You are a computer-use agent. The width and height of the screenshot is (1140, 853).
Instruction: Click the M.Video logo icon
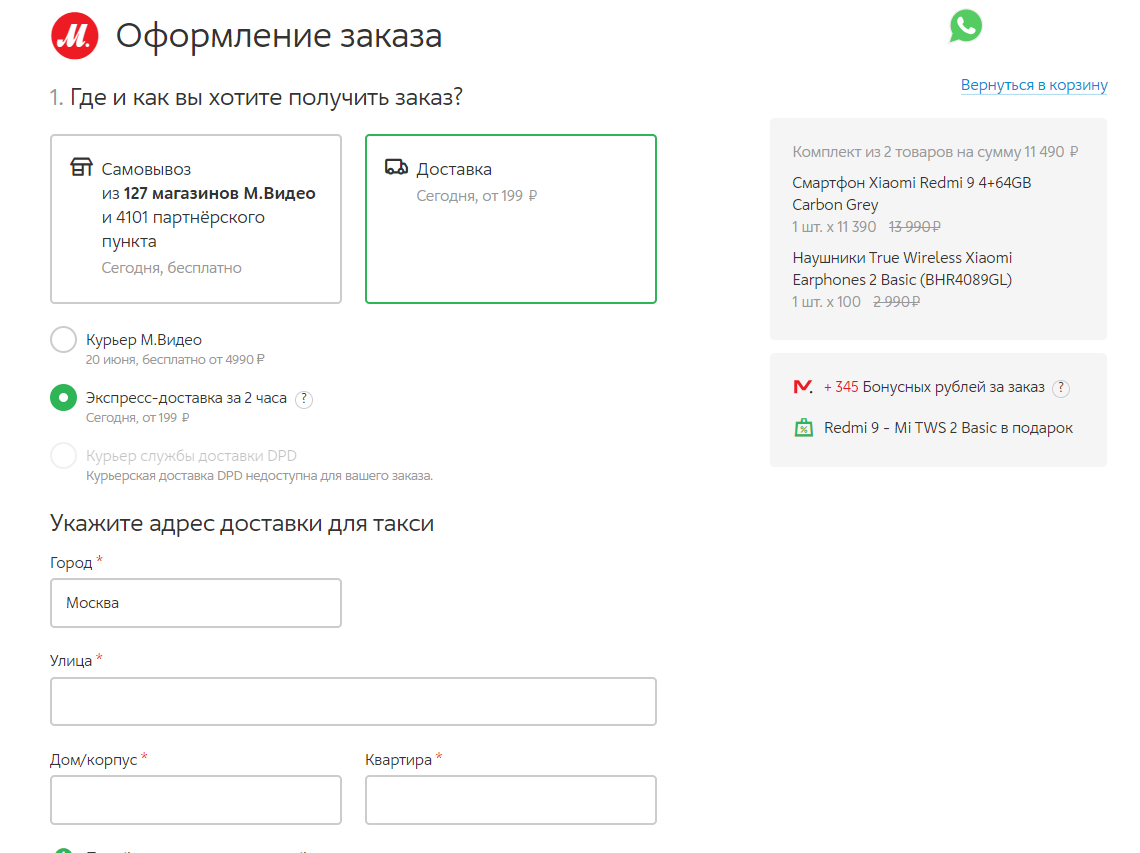(x=73, y=35)
